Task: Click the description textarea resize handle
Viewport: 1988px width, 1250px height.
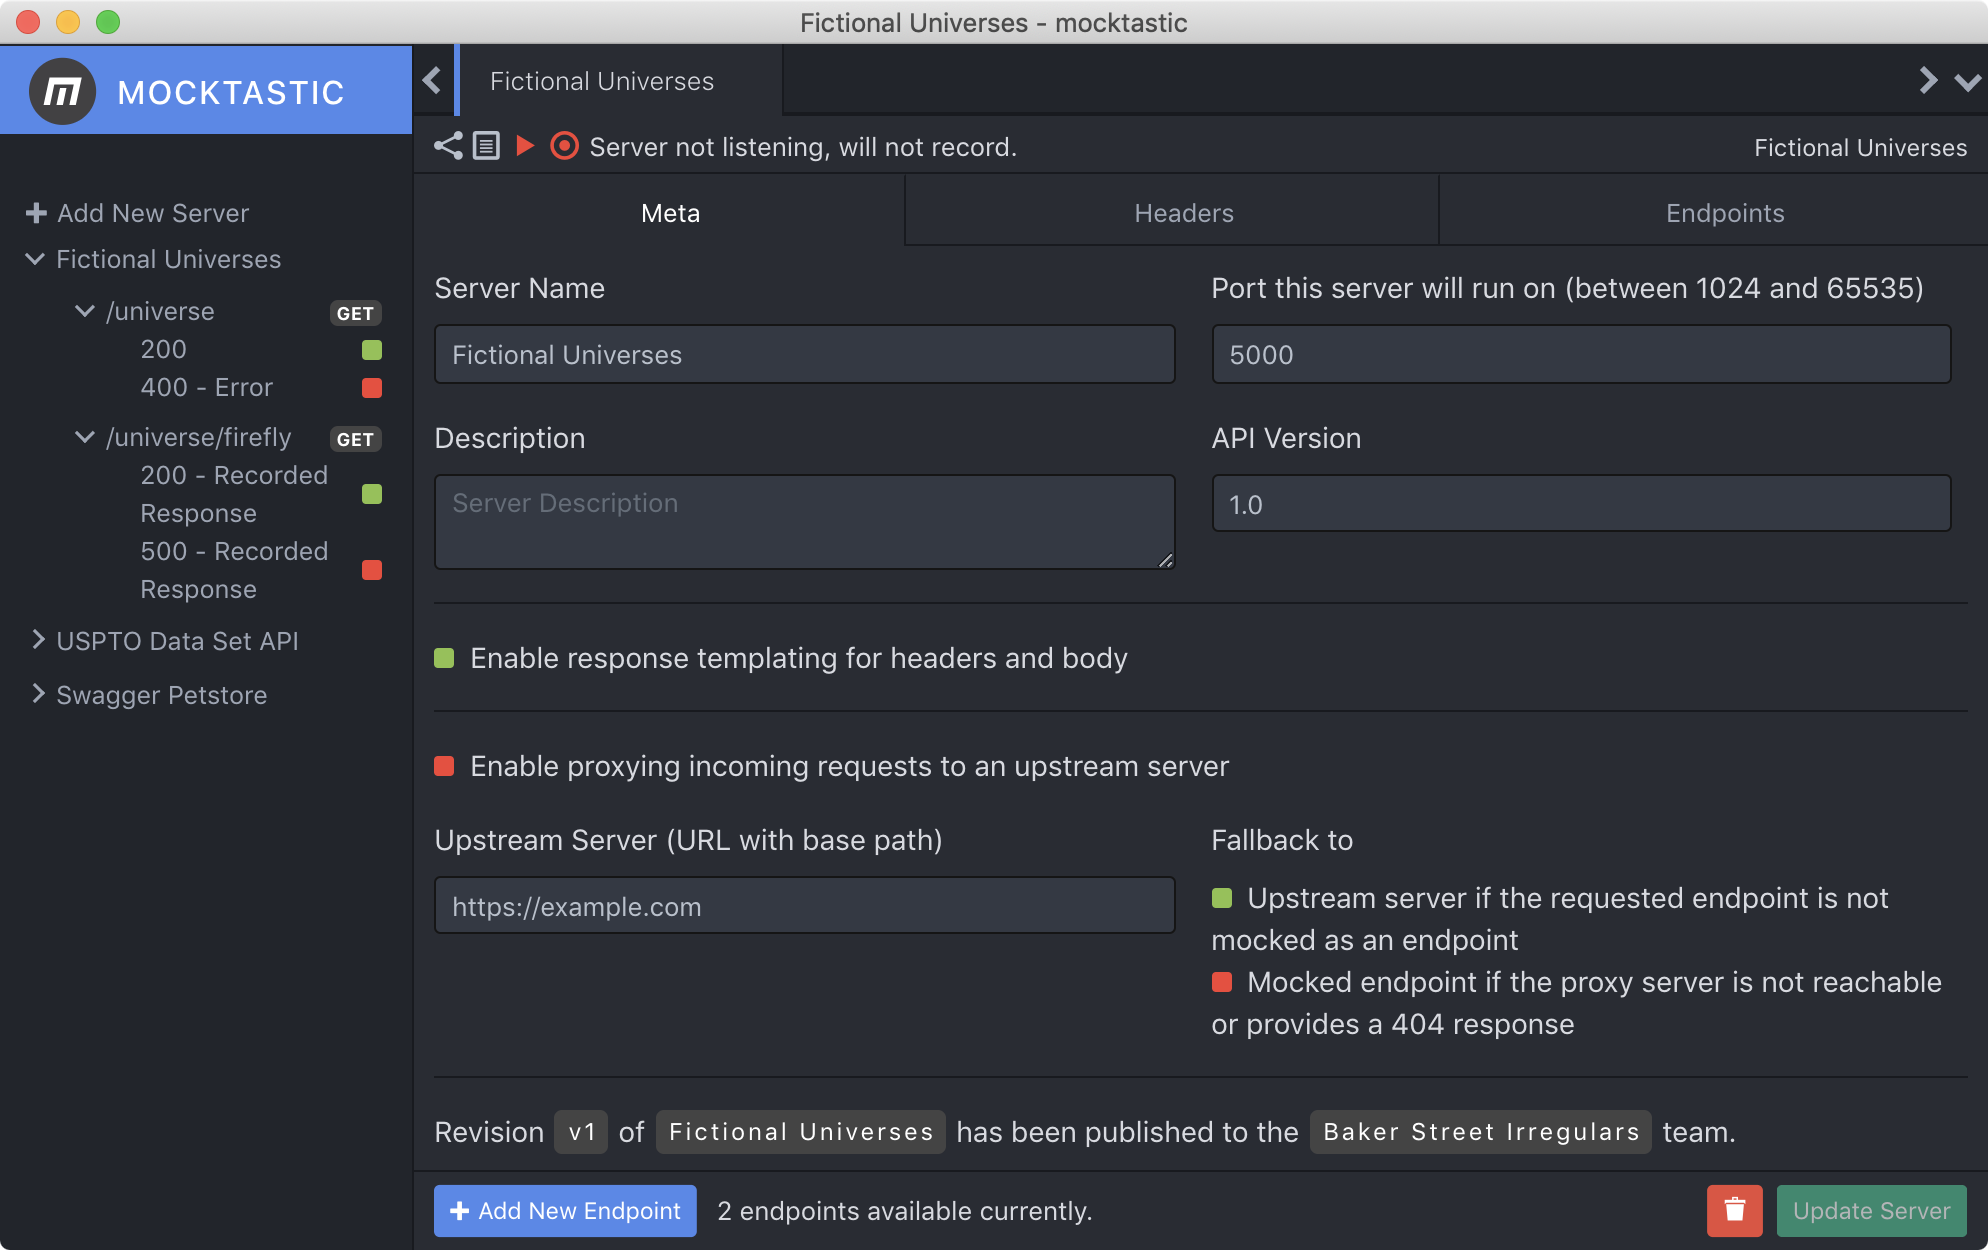Action: click(1165, 560)
